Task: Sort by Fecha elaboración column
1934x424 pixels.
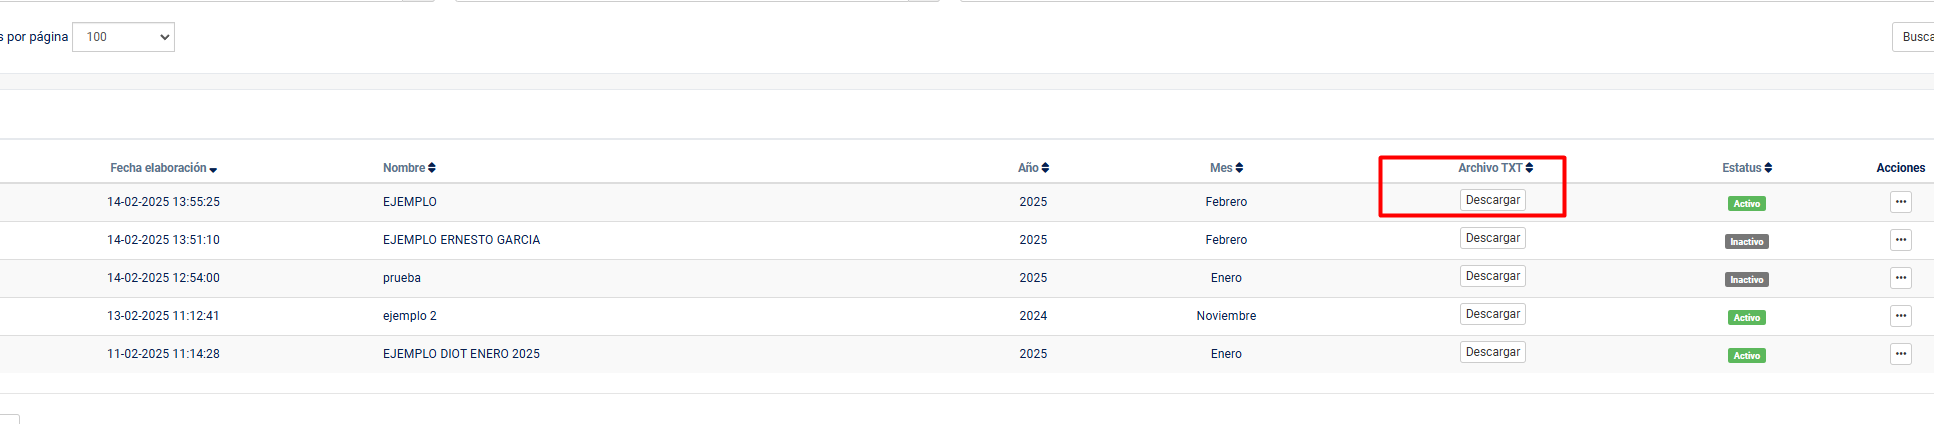Action: (x=164, y=168)
